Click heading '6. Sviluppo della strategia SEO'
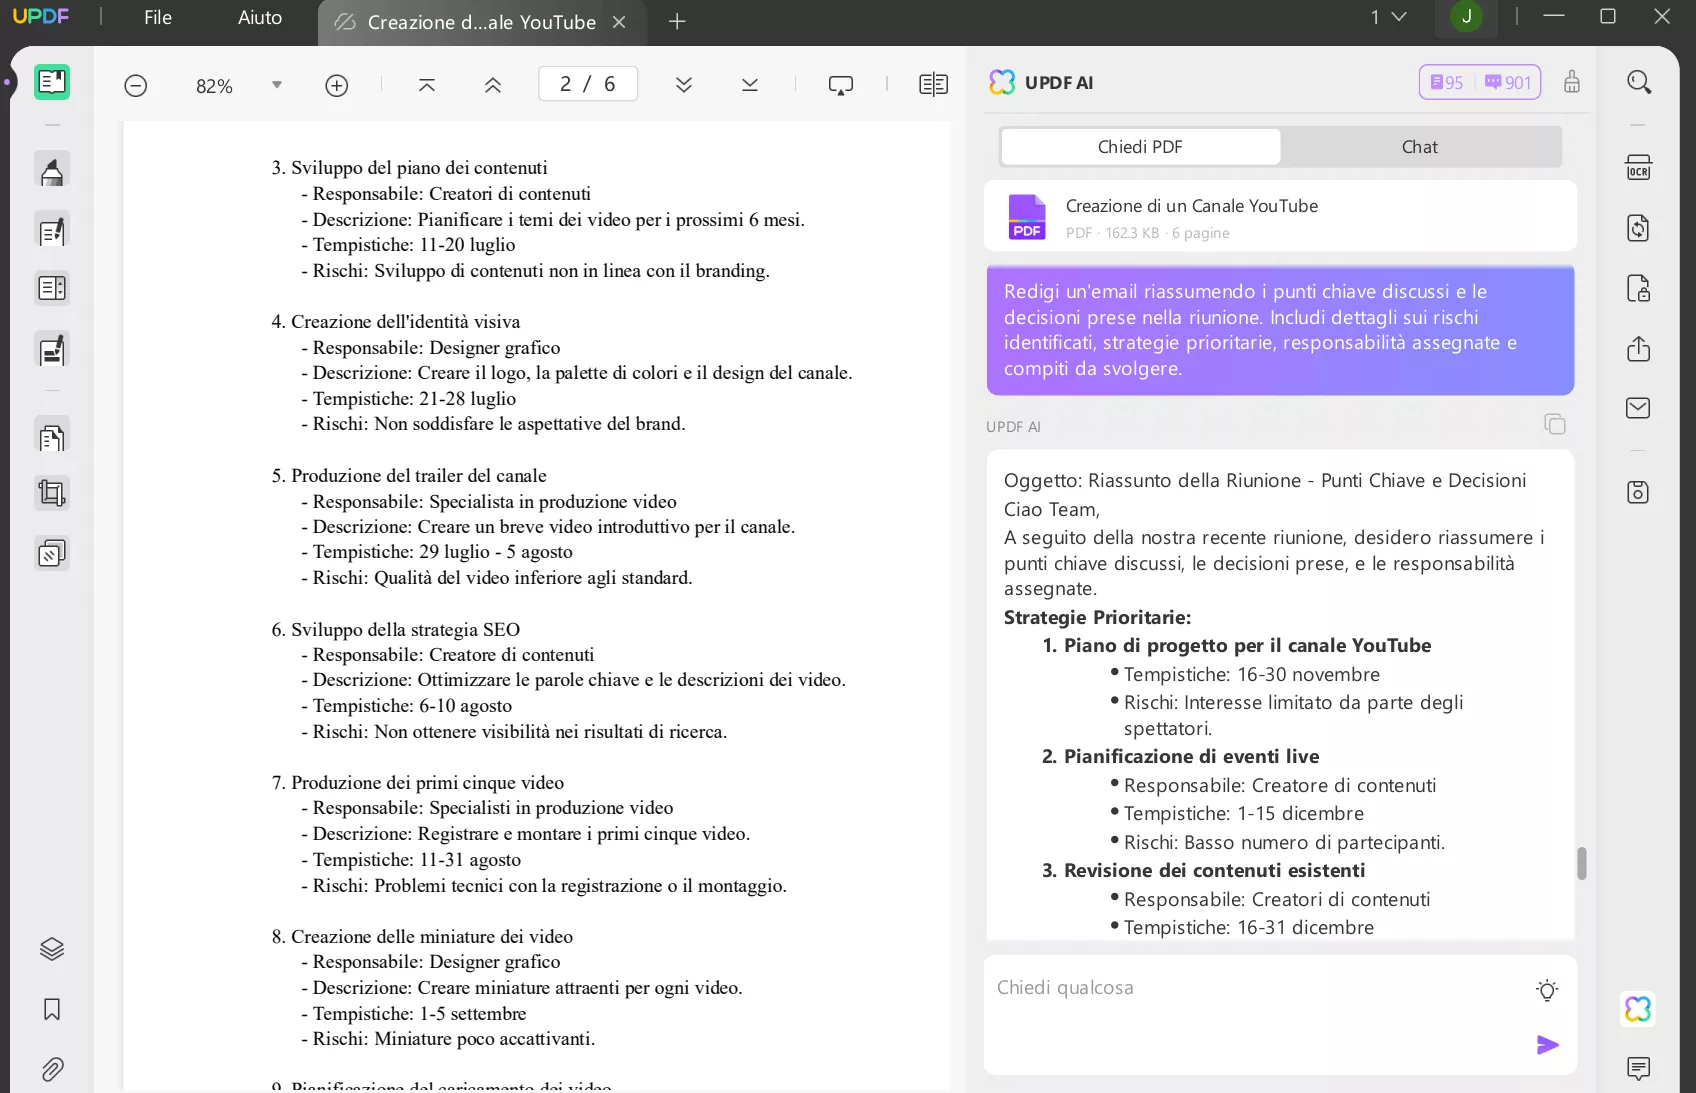 pyautogui.click(x=396, y=630)
